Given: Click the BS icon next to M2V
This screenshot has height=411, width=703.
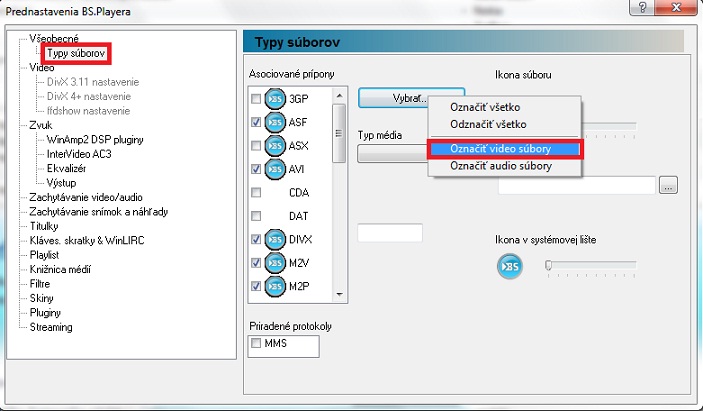Looking at the screenshot, I should [275, 263].
